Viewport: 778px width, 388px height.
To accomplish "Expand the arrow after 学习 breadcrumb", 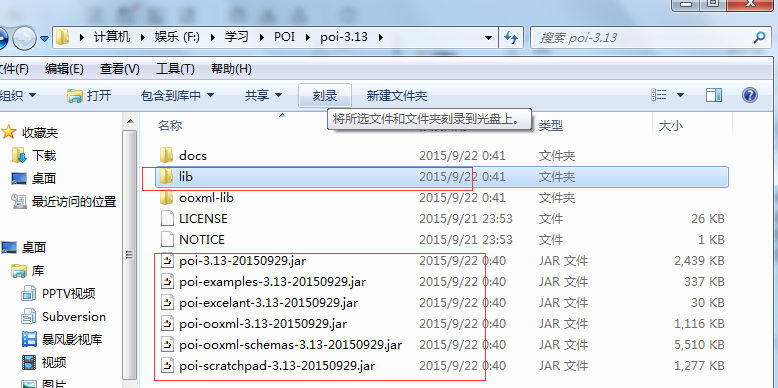I will point(261,37).
